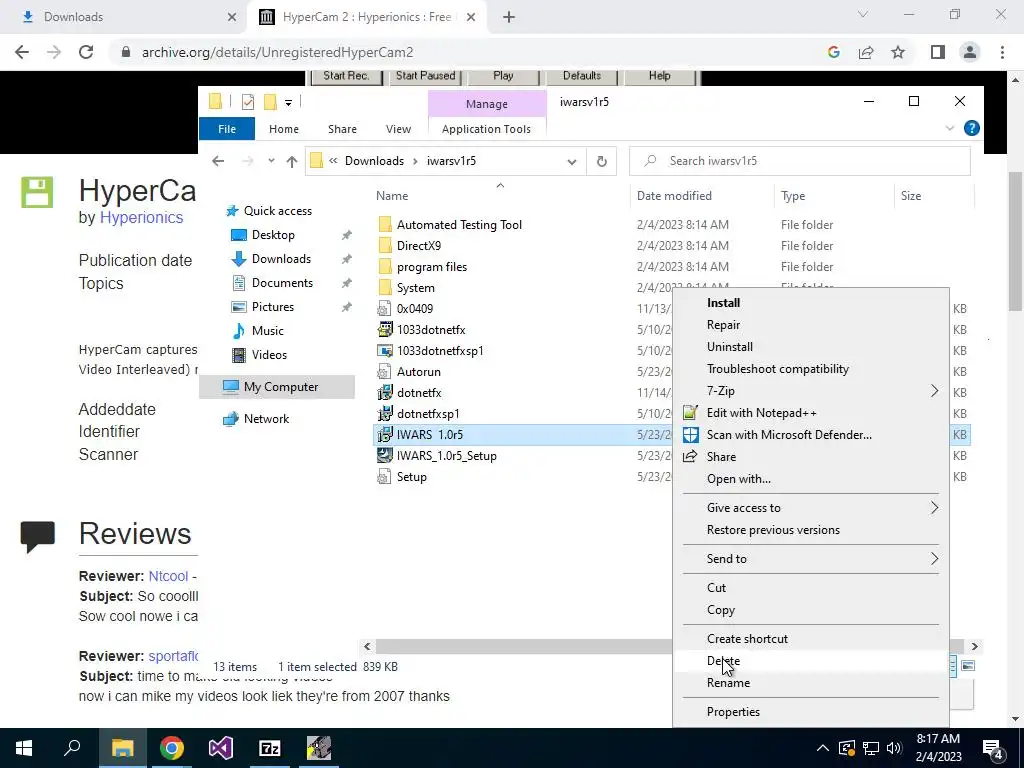
Task: Go up one folder level in Explorer
Action: [x=291, y=161]
